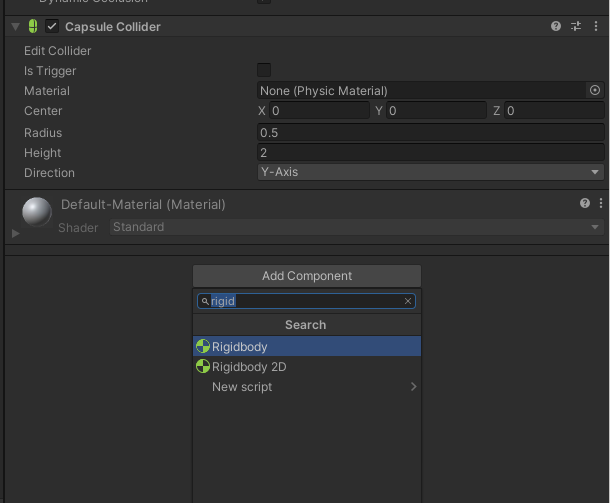
Task: Expand the Default-Material properties arrow
Action: 15,233
